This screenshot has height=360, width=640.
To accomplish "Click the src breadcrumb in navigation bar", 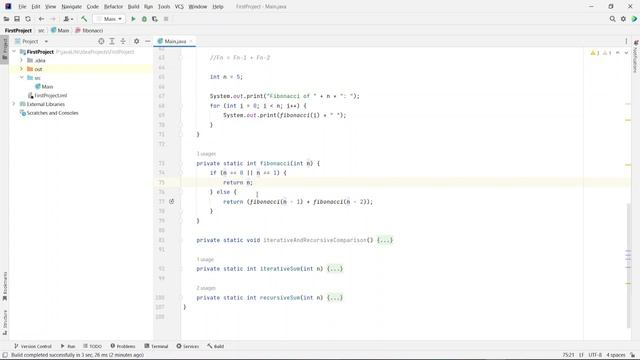I will (41, 30).
